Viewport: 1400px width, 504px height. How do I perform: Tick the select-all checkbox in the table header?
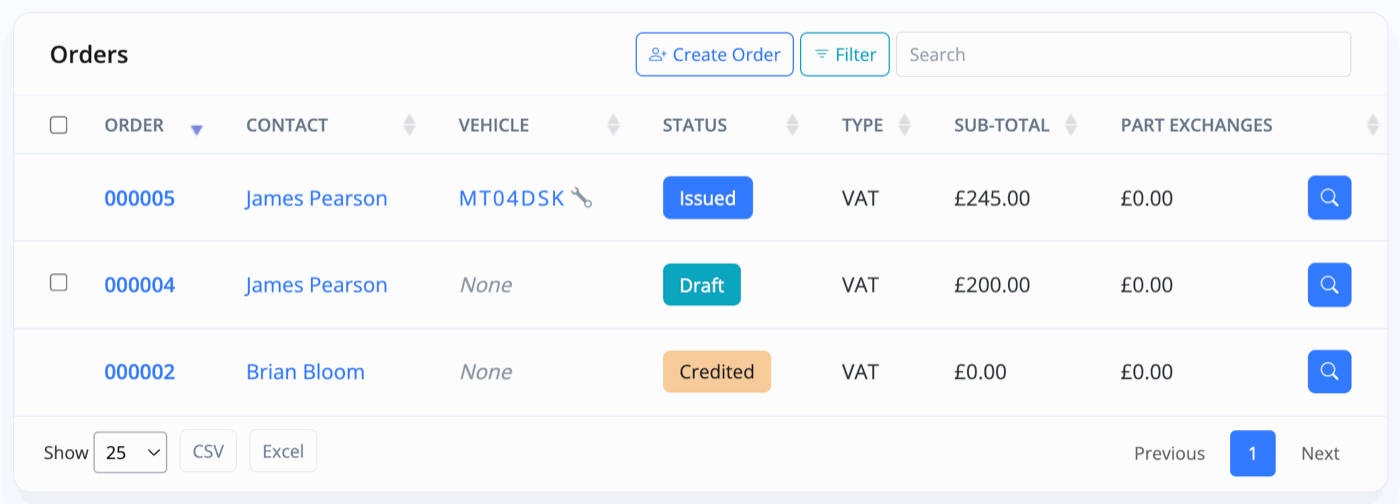click(x=59, y=125)
